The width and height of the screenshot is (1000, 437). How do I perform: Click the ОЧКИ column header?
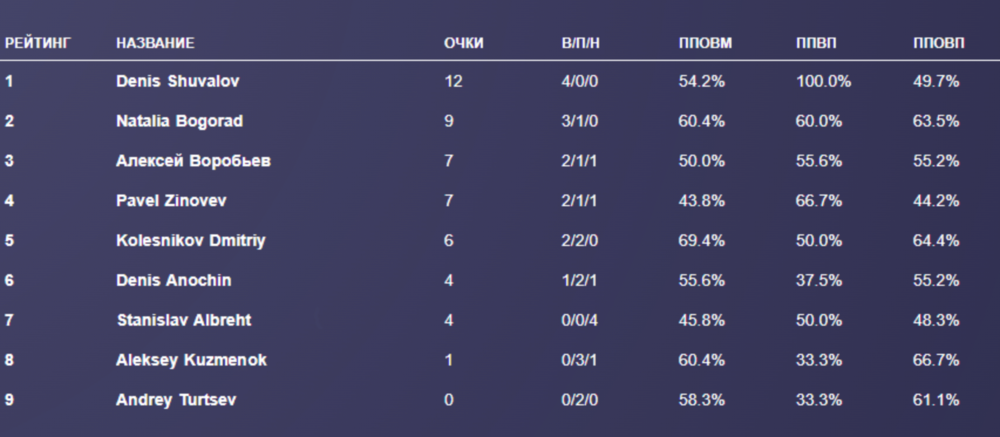[x=463, y=43]
